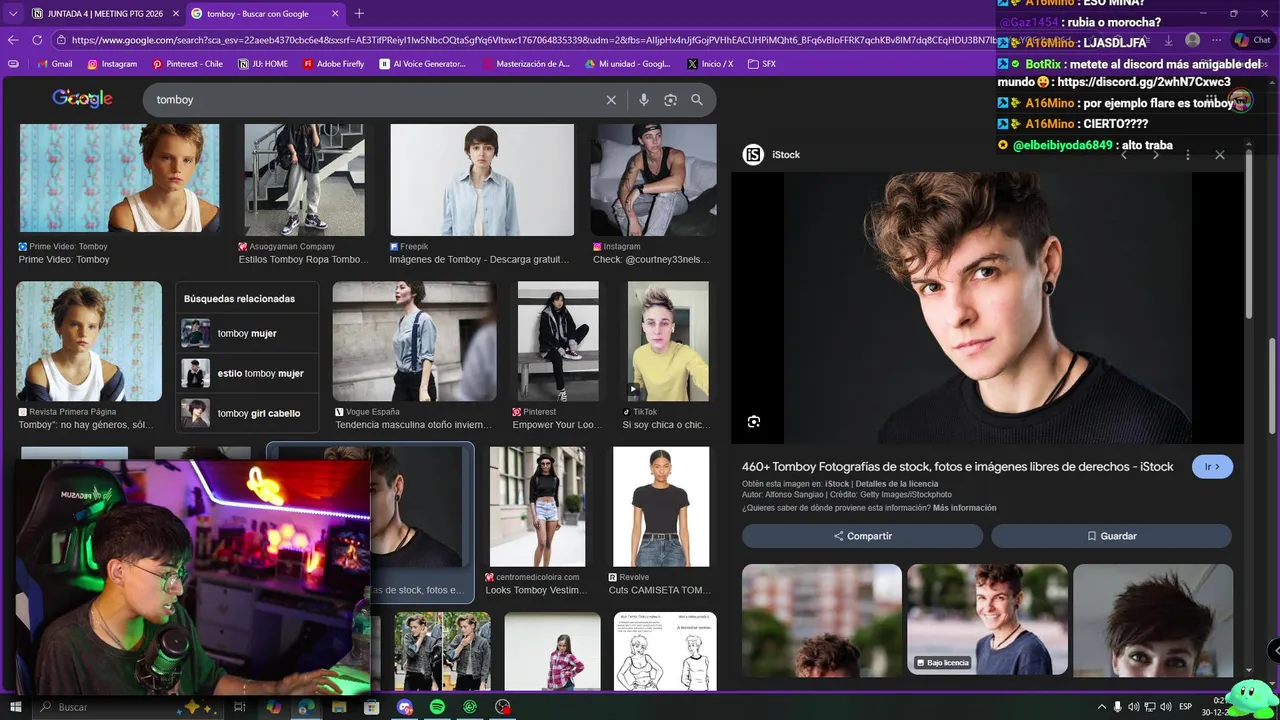
Task: Open Freepik Imágenes de Tomboy thumbnail
Action: tap(482, 180)
